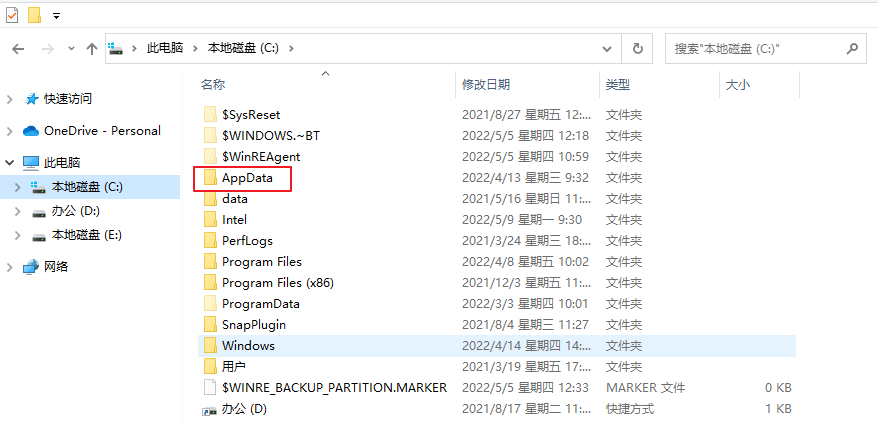Open the AppData folder icon
The image size is (878, 424).
[209, 178]
